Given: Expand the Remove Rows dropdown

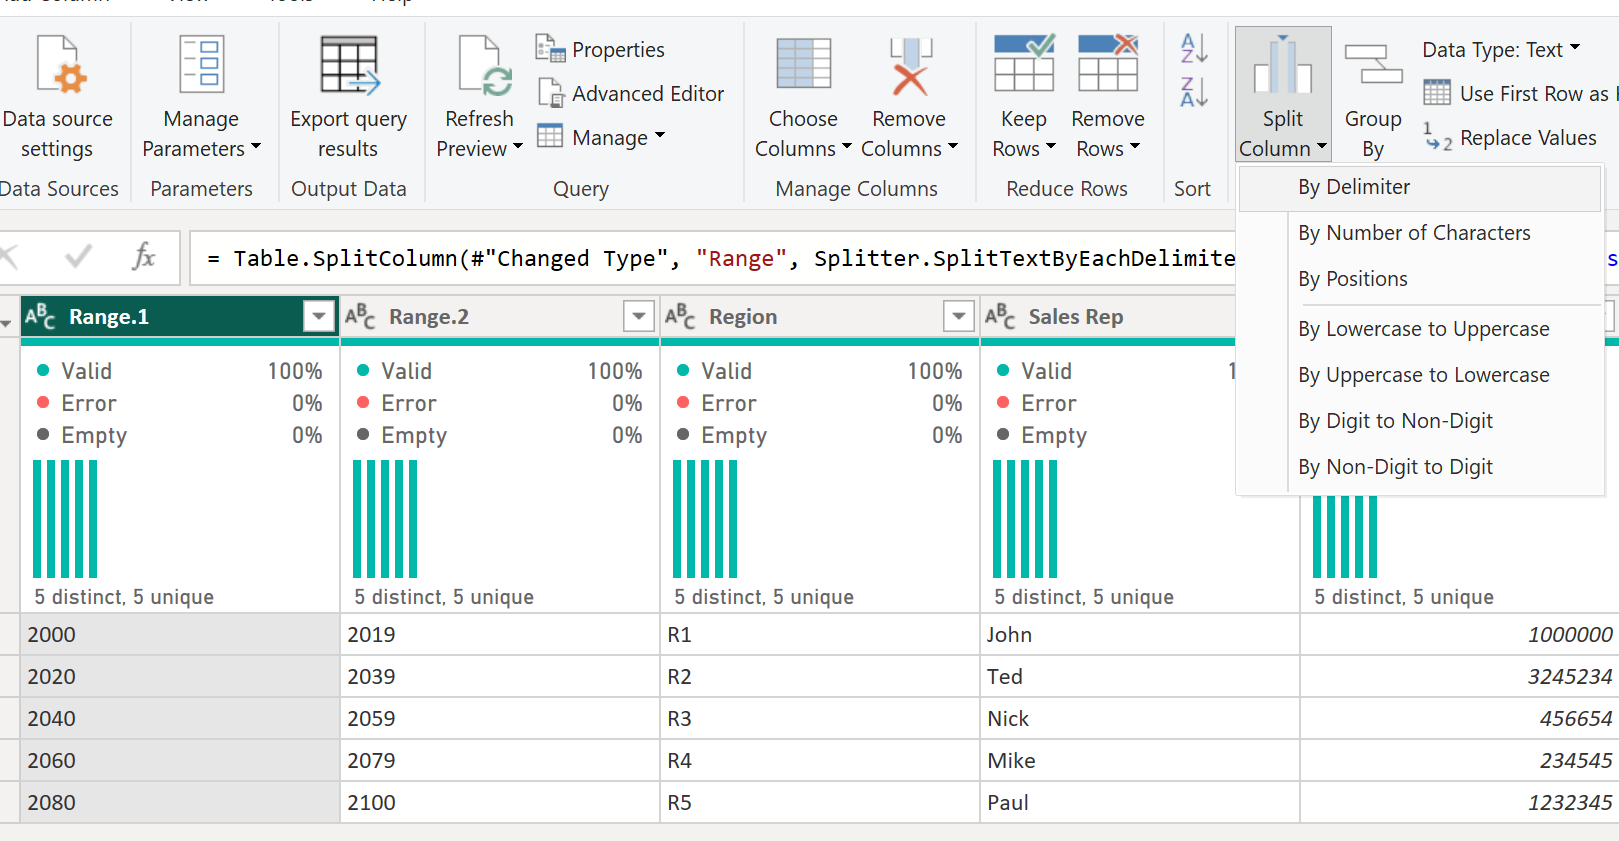Looking at the screenshot, I should pyautogui.click(x=1107, y=148).
